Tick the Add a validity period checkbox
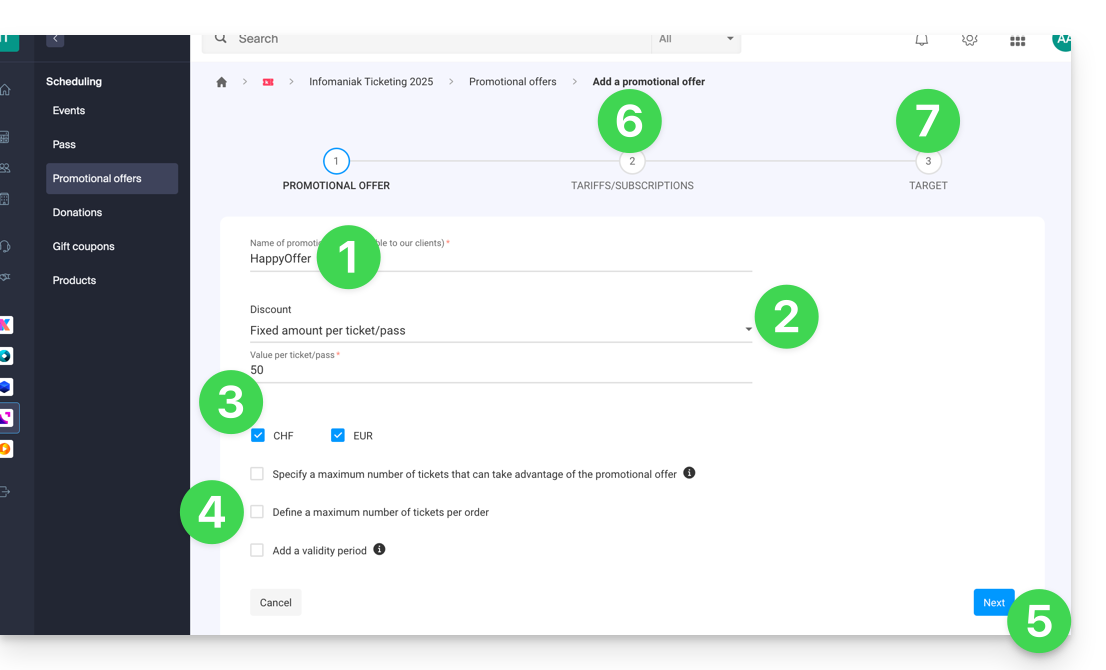 coord(258,550)
